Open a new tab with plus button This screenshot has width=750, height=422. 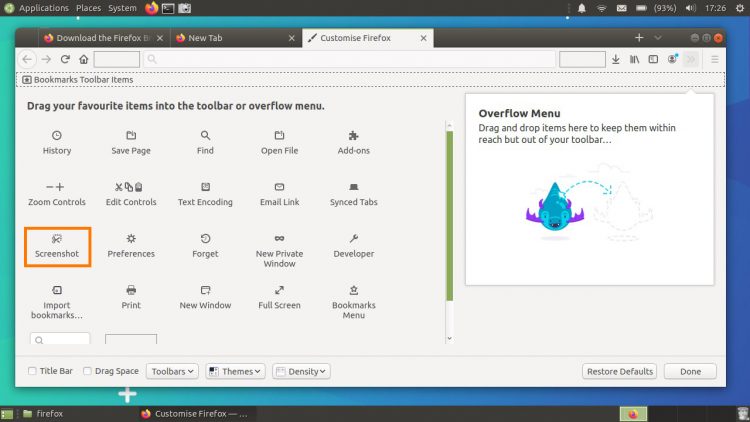[639, 38]
